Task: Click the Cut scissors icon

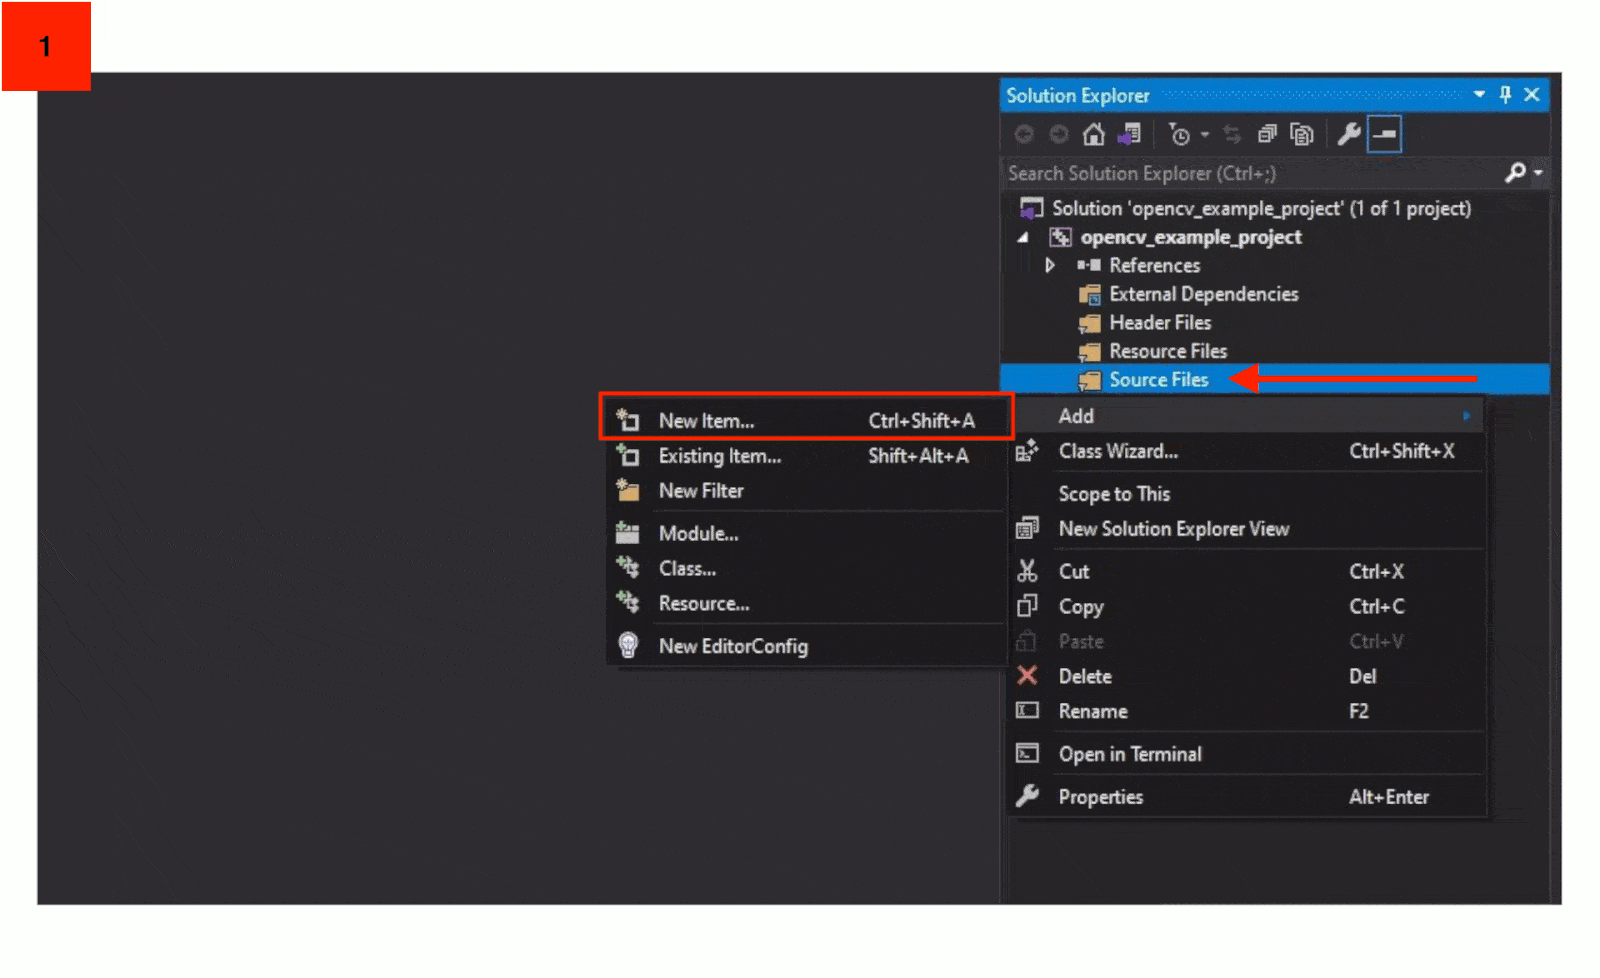Action: 1027,571
